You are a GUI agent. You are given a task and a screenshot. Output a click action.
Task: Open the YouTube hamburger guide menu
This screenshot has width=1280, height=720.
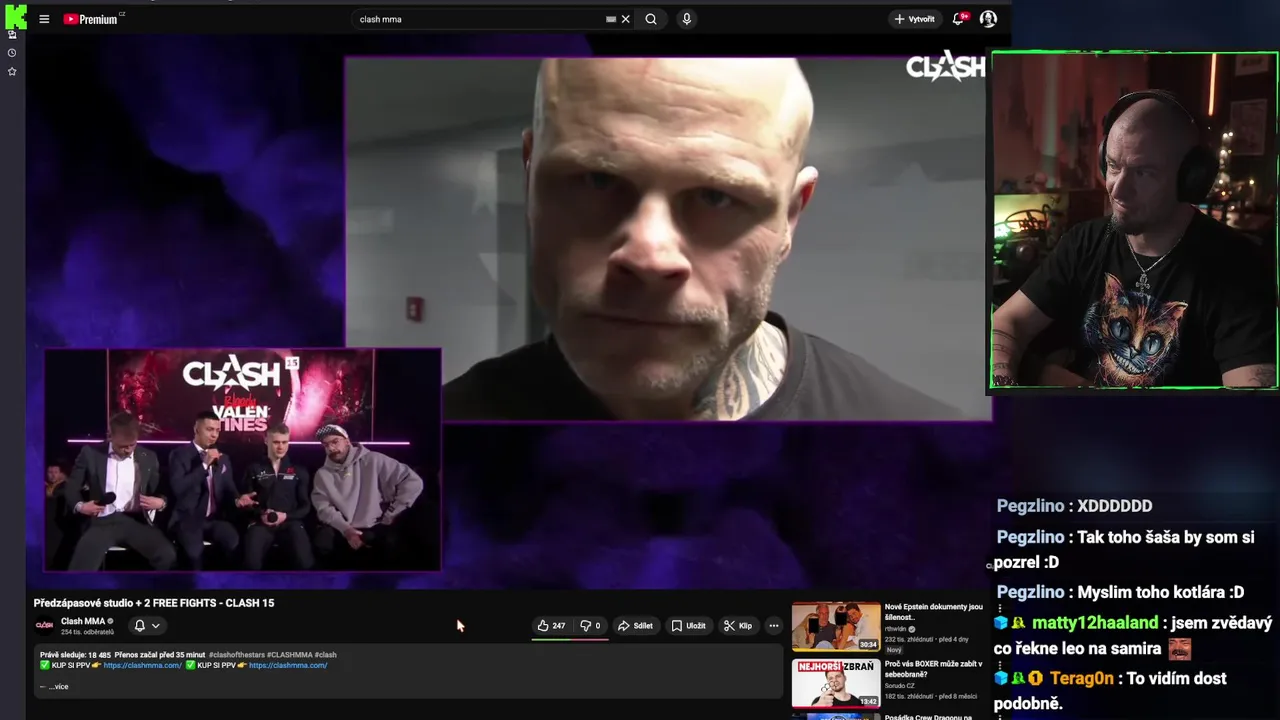(x=44, y=19)
